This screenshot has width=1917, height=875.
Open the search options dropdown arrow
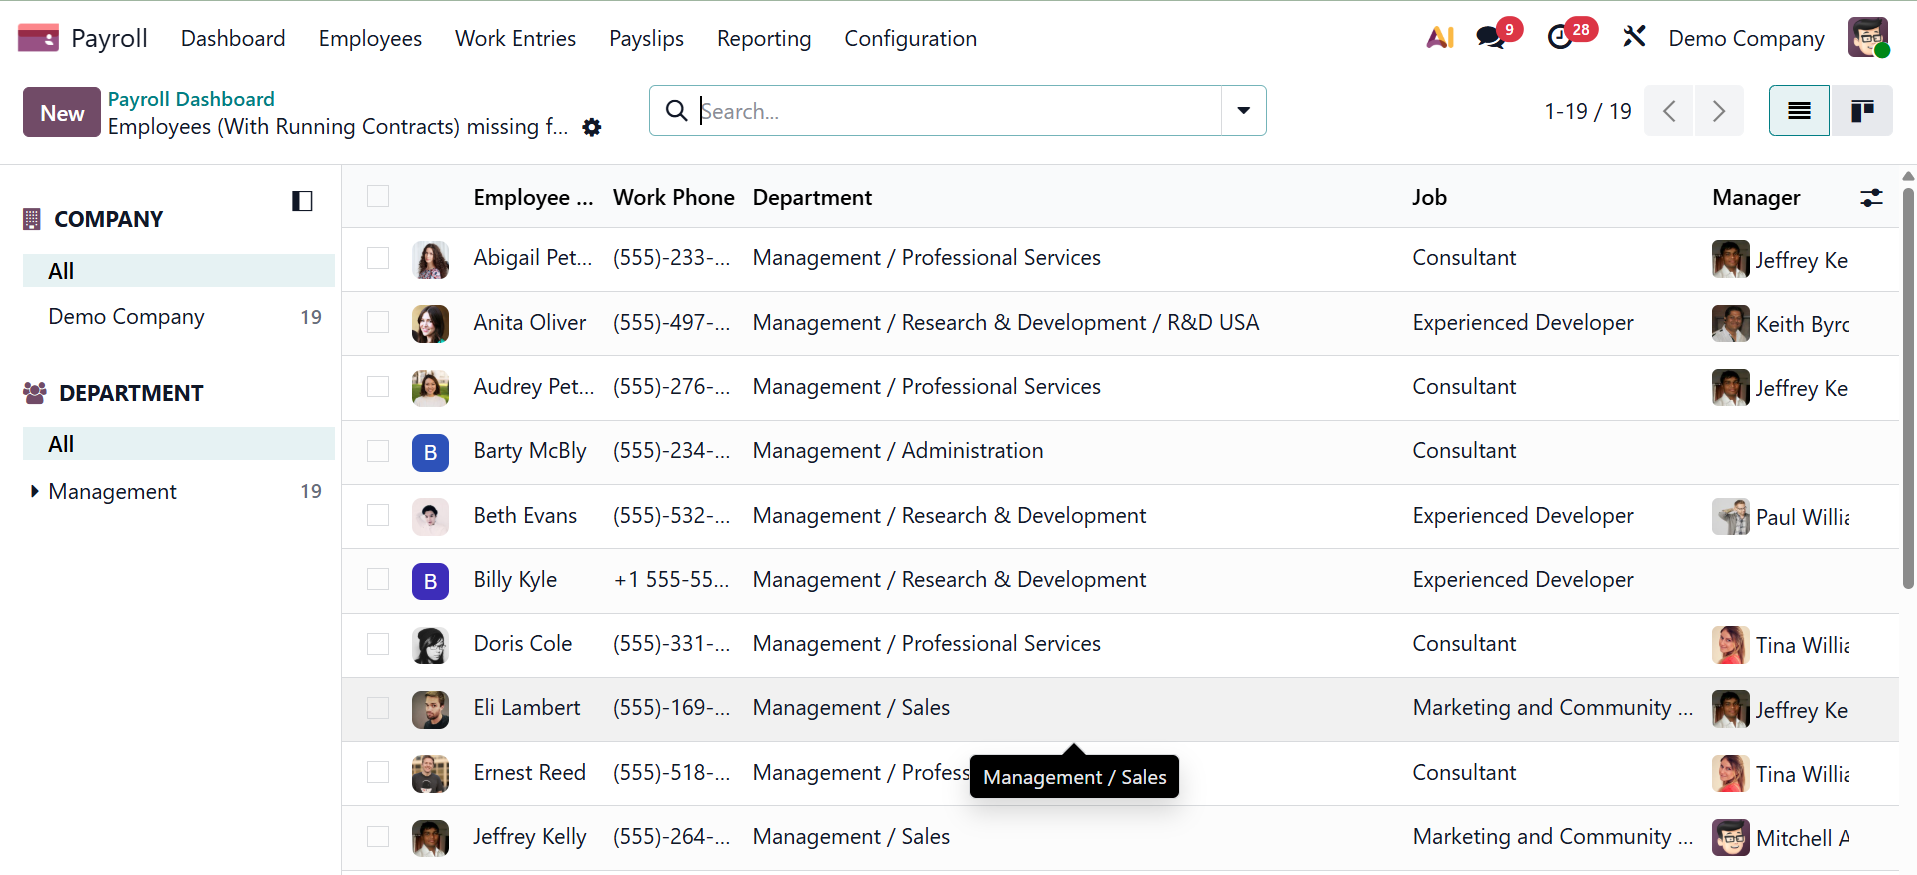[x=1243, y=111]
